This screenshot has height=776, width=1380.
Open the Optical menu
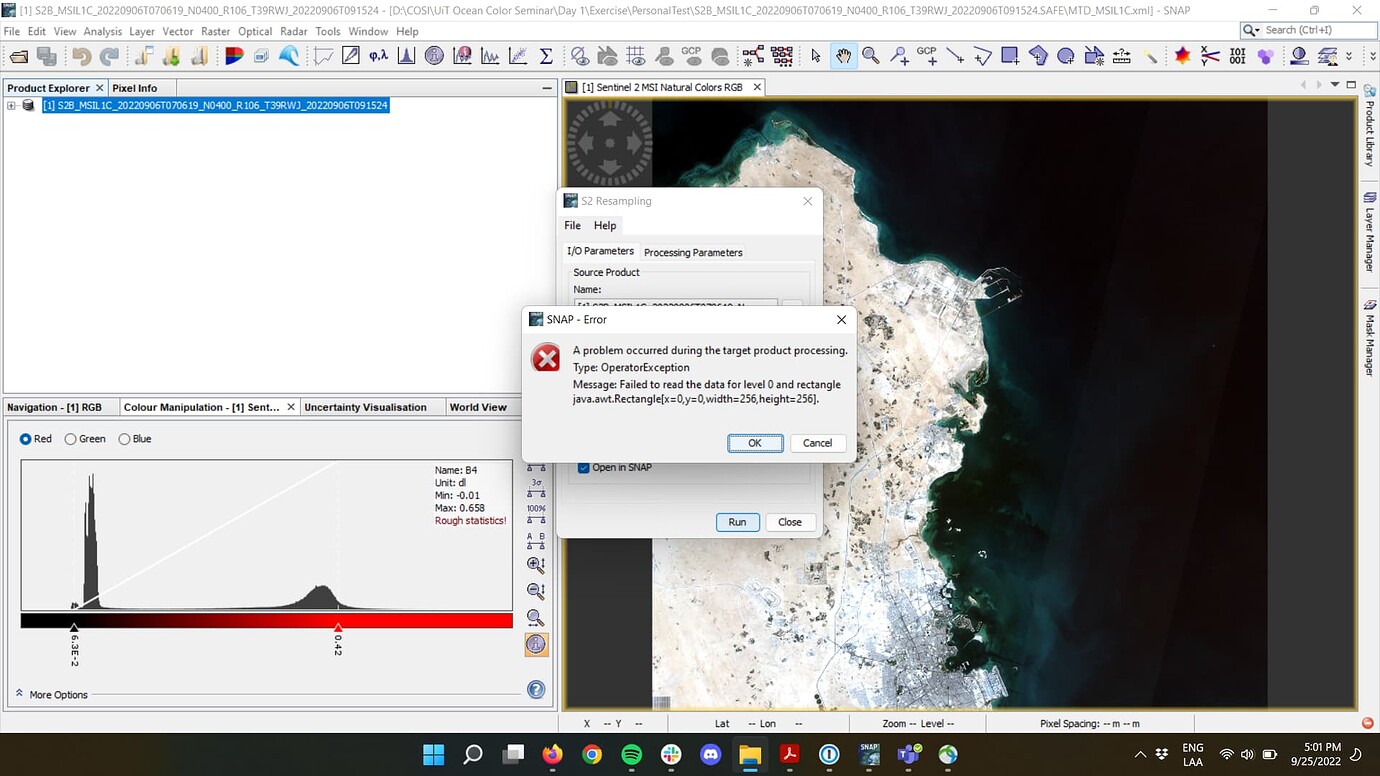[255, 31]
